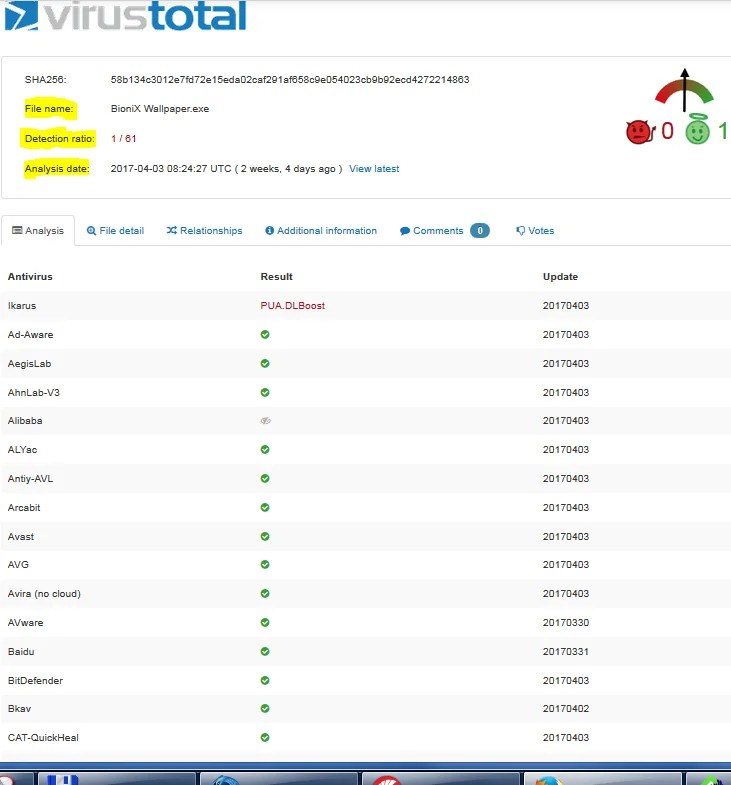Click the clean checkmark for AVware
The width and height of the screenshot is (731, 785).
265,623
